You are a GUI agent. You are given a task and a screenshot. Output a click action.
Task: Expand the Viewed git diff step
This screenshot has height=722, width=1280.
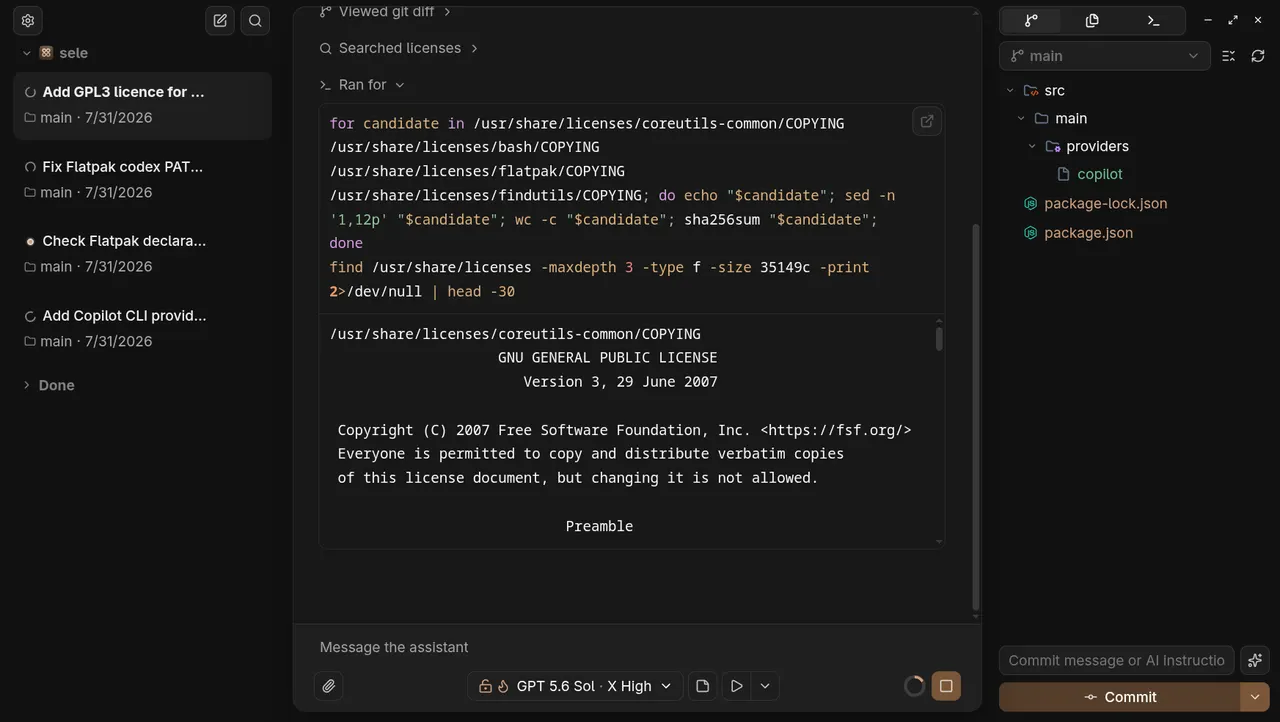pyautogui.click(x=386, y=12)
